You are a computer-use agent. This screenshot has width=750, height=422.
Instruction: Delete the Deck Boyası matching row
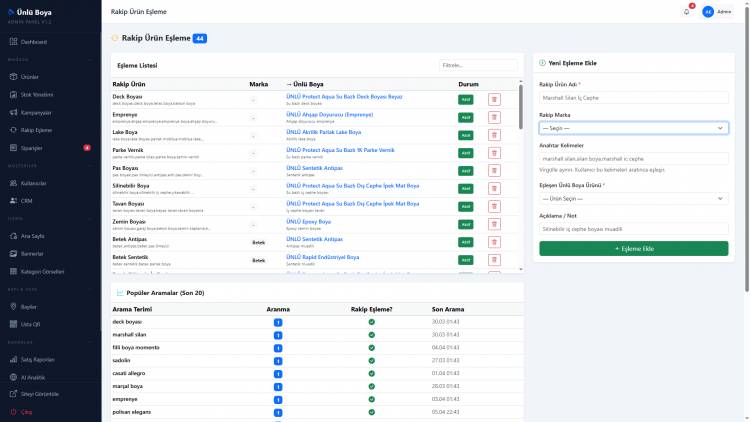pyautogui.click(x=494, y=100)
